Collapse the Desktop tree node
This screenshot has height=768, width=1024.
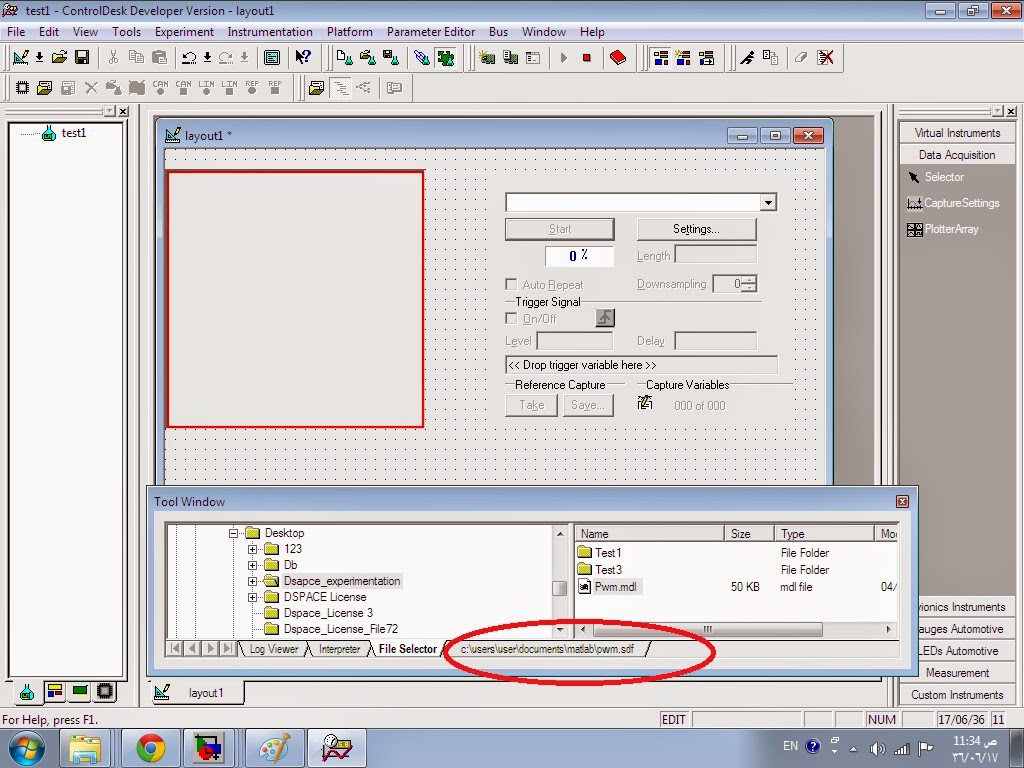[232, 532]
